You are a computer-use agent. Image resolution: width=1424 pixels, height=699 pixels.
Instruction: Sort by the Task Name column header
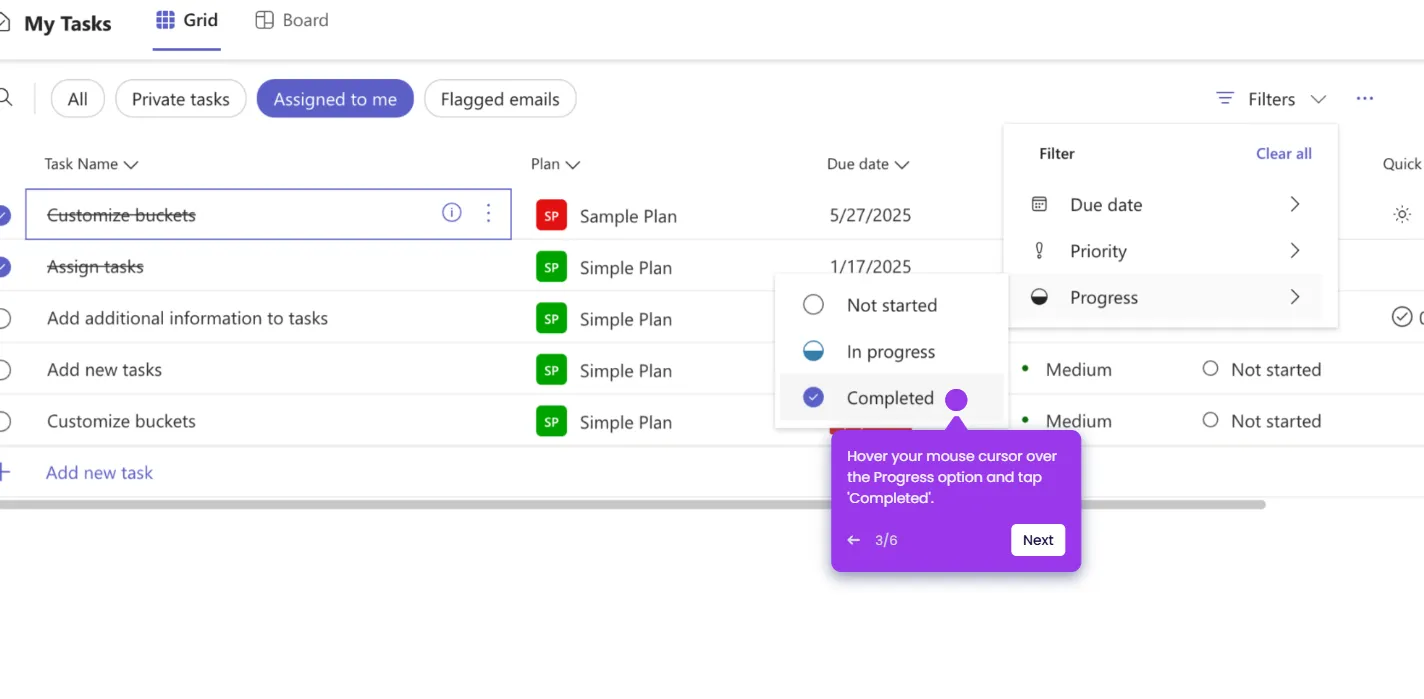tap(91, 164)
